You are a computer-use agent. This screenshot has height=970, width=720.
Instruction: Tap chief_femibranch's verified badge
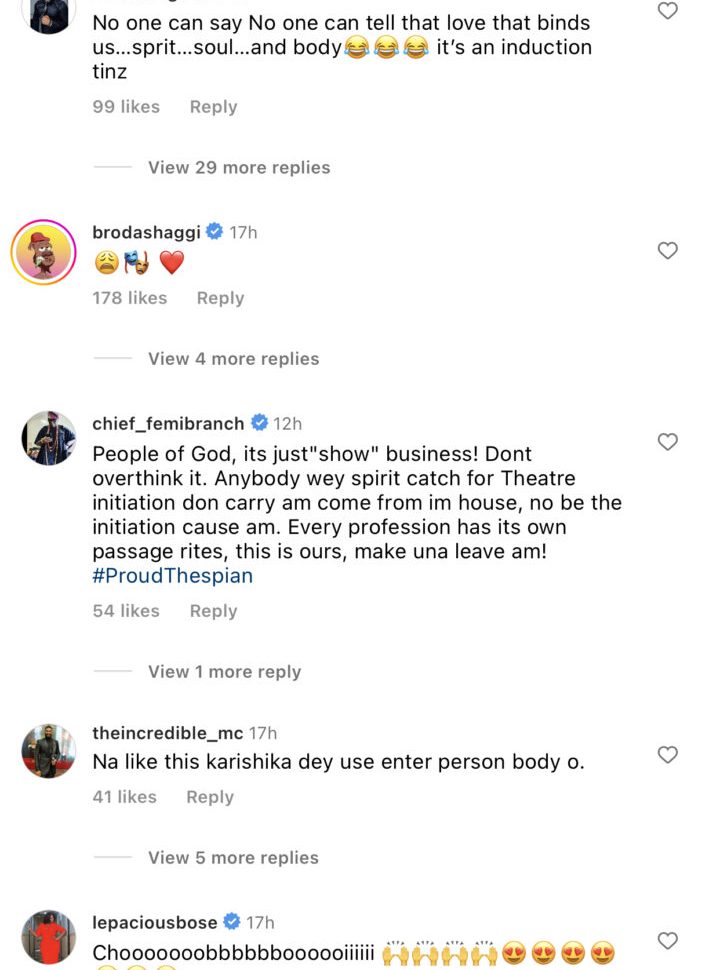[258, 423]
